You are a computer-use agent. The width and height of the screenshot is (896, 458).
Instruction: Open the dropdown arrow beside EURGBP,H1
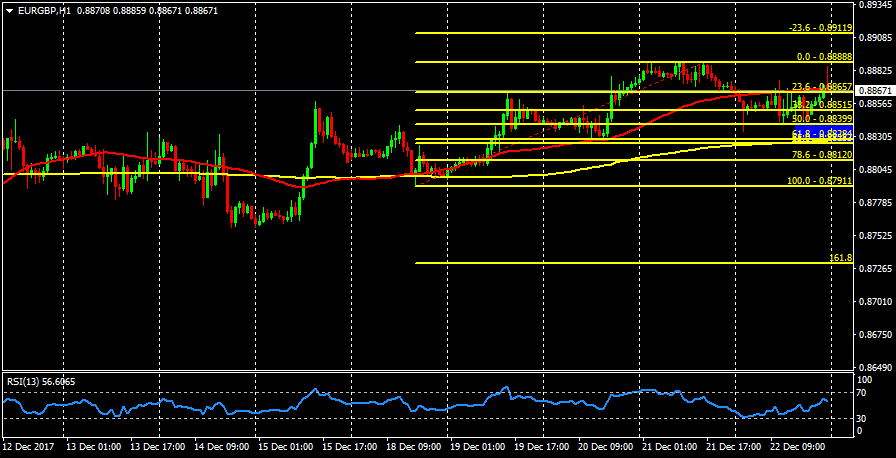click(x=9, y=10)
